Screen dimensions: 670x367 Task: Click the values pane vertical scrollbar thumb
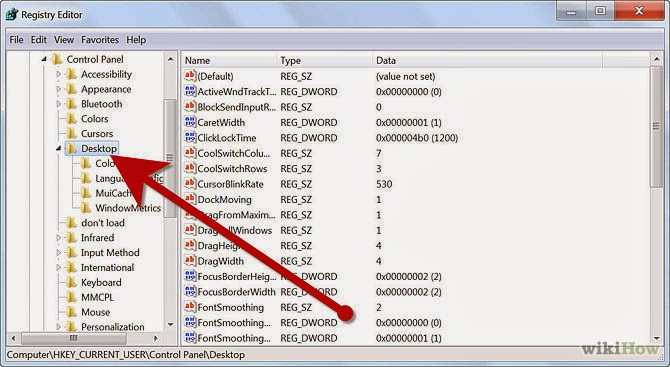[656, 126]
